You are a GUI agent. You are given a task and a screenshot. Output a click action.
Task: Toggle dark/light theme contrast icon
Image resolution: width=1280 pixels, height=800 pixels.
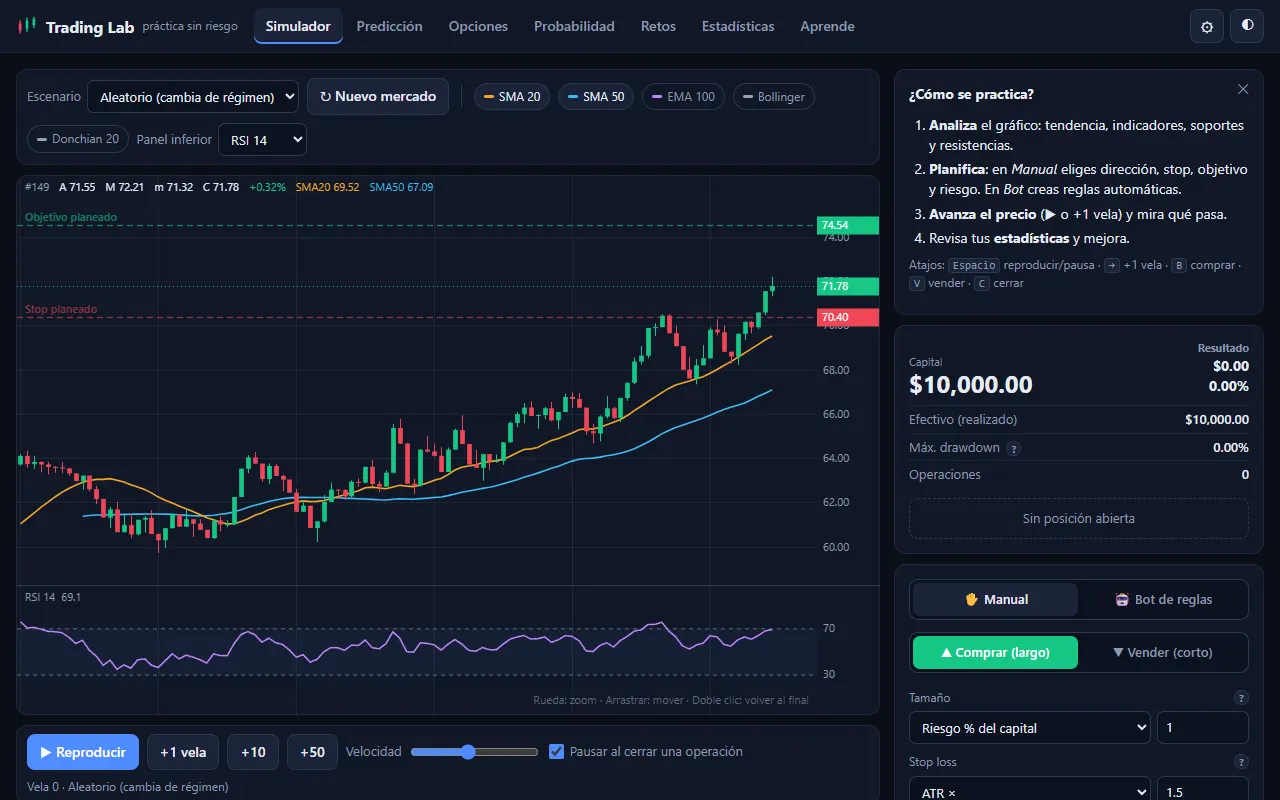click(x=1247, y=26)
